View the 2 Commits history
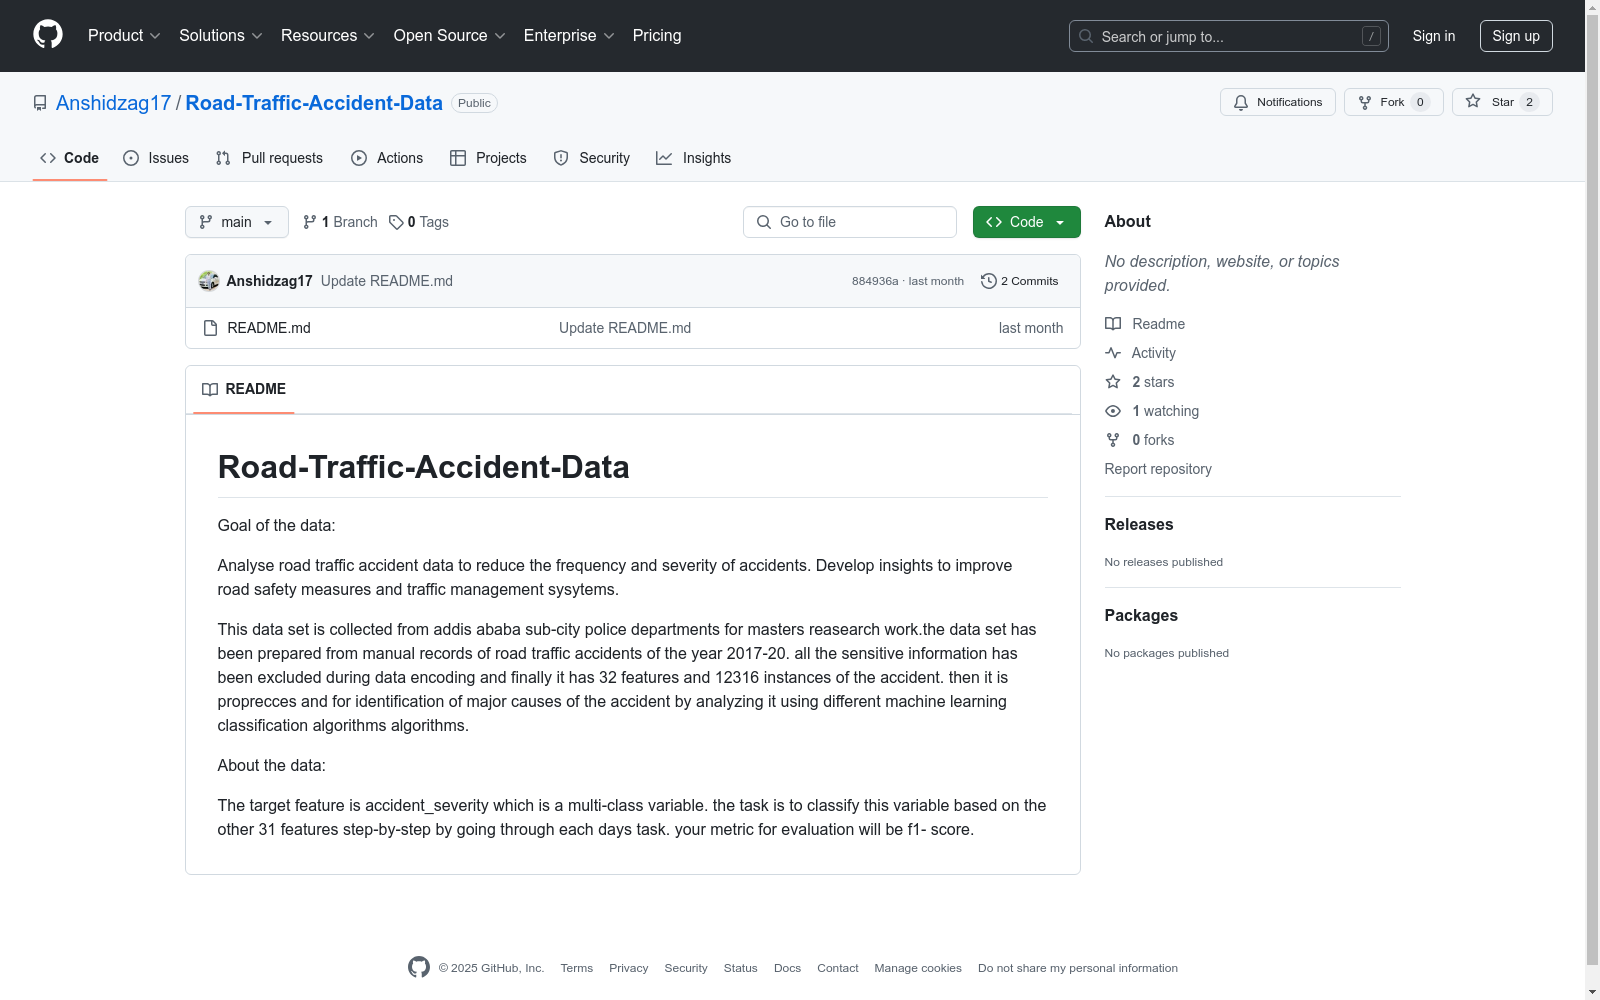This screenshot has height=1000, width=1600. 1020,281
